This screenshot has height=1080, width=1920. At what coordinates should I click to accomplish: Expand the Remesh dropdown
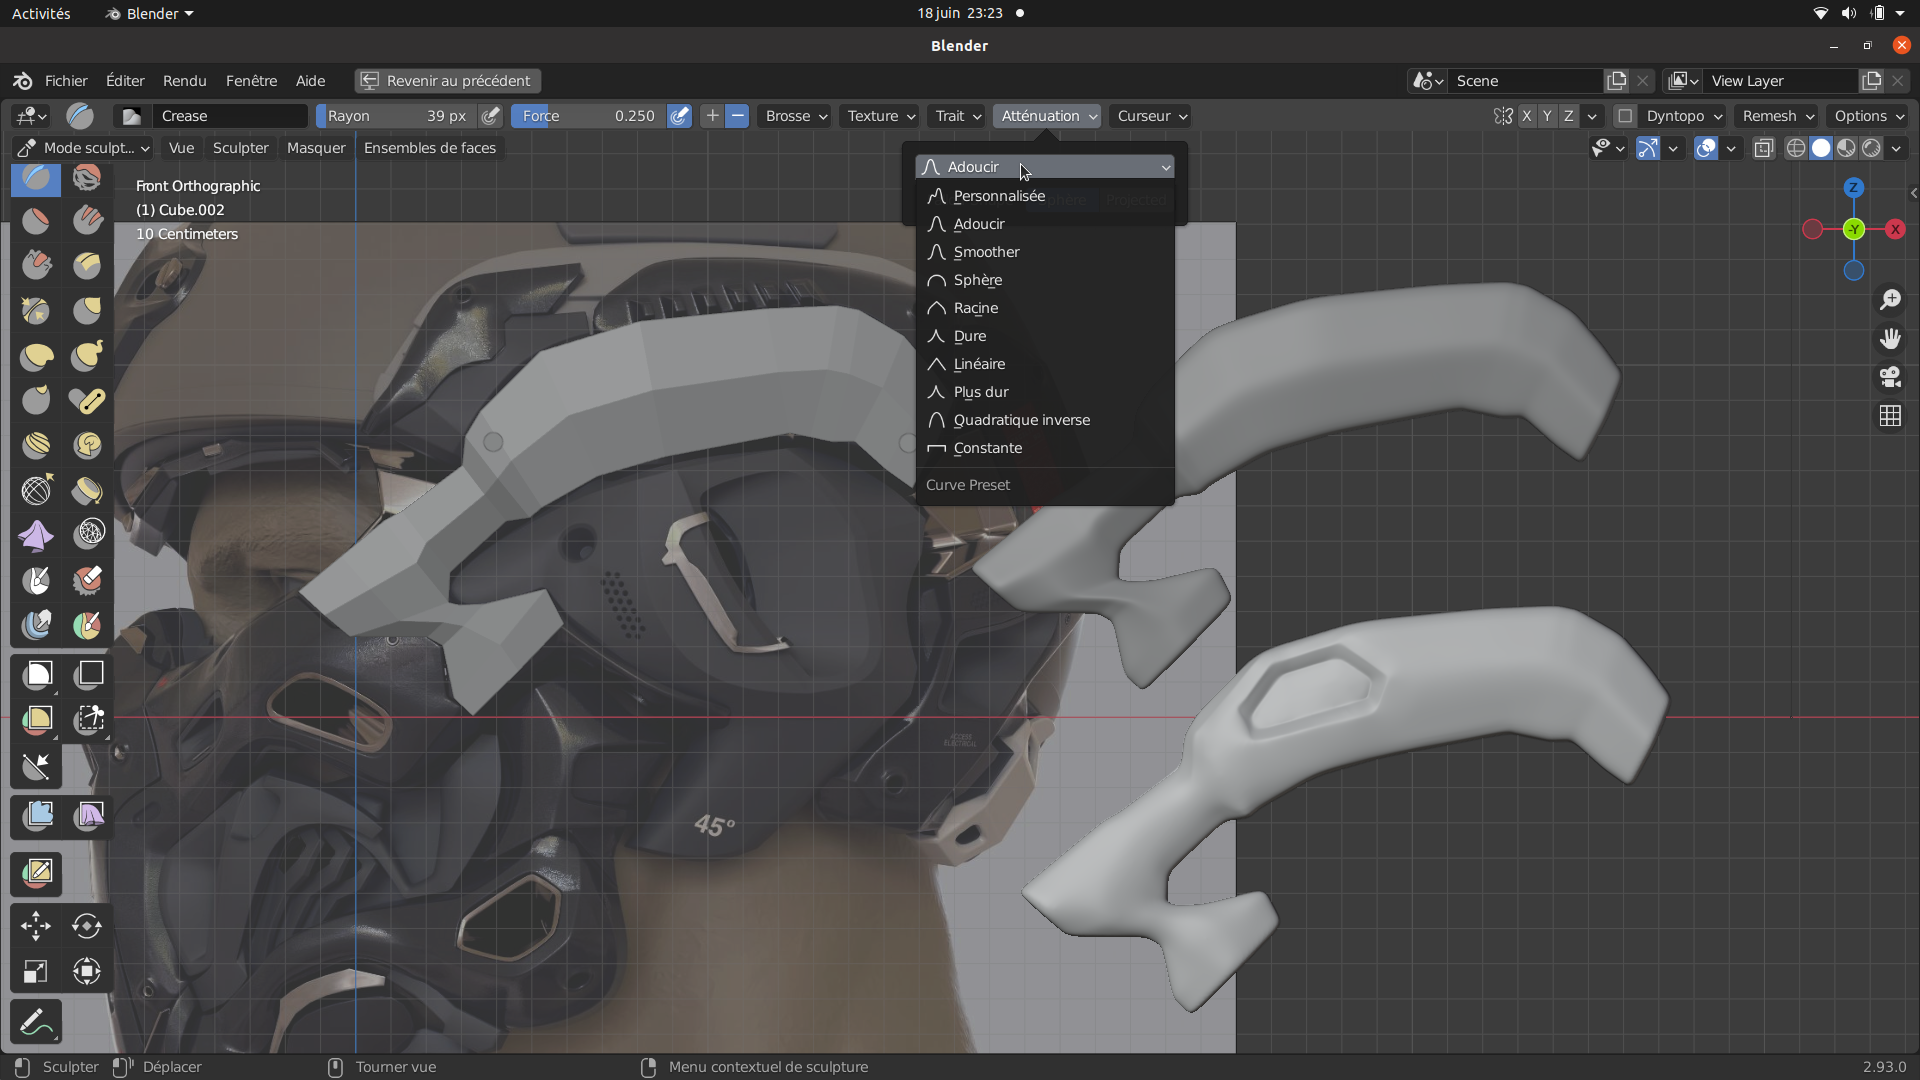[x=1777, y=116]
